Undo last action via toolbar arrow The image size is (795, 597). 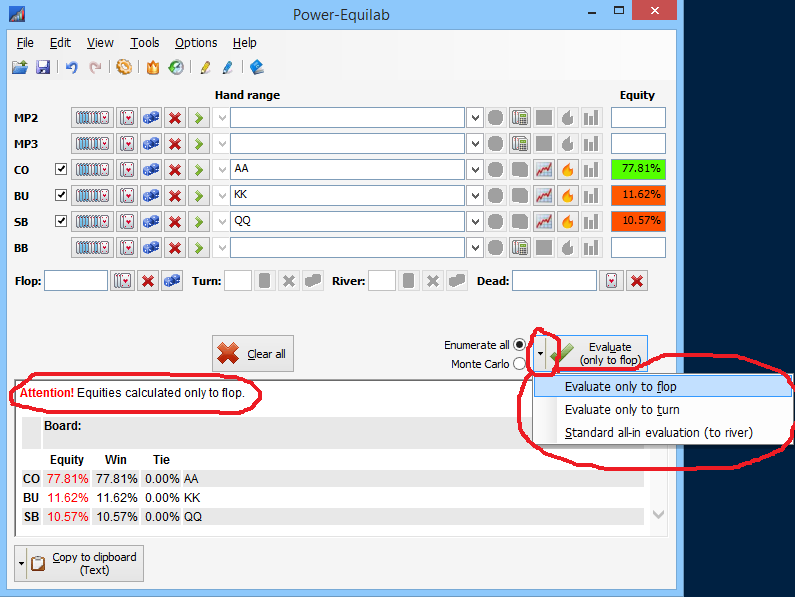point(71,67)
